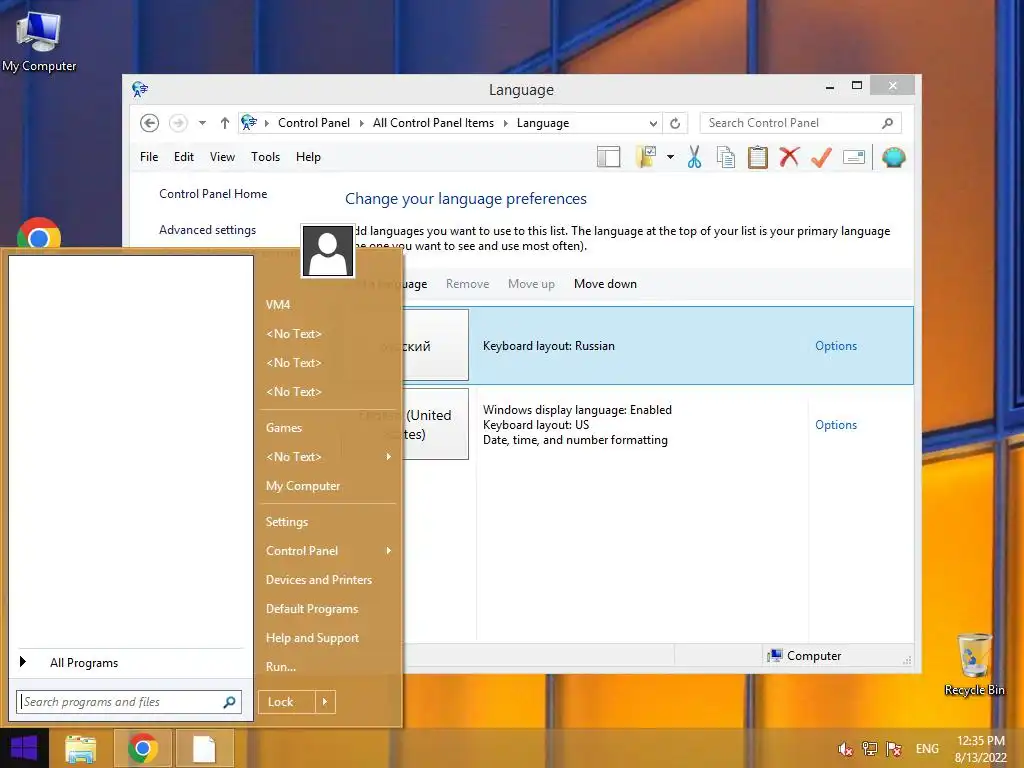Image resolution: width=1024 pixels, height=768 pixels.
Task: Click All Control Panel Items breadcrumb
Action: pos(433,123)
